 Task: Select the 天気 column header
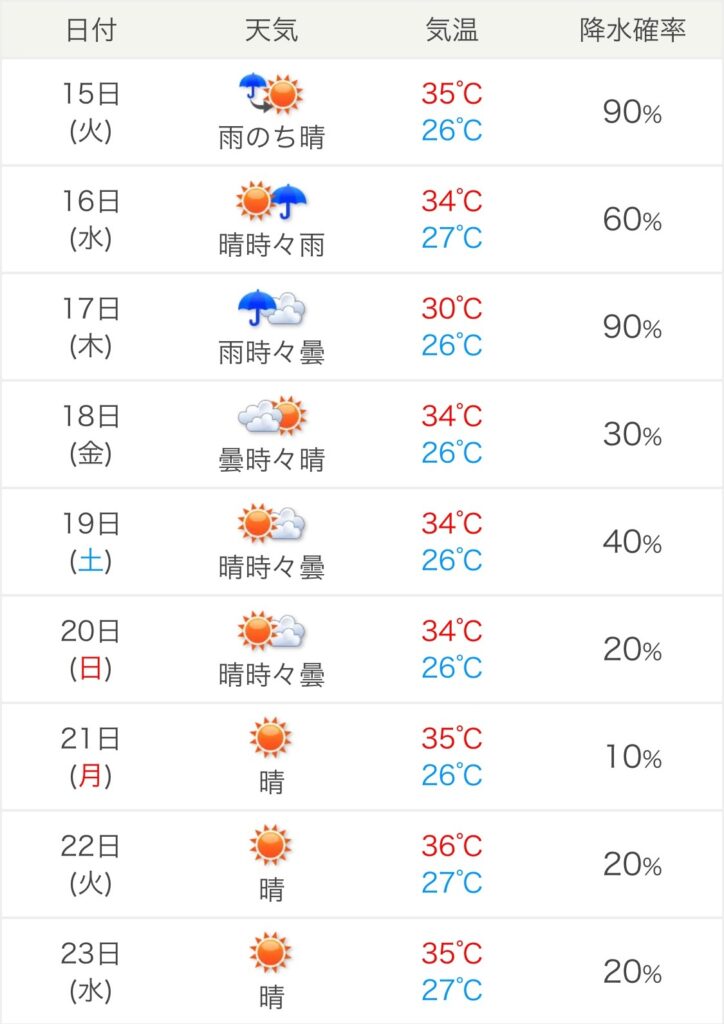point(272,30)
